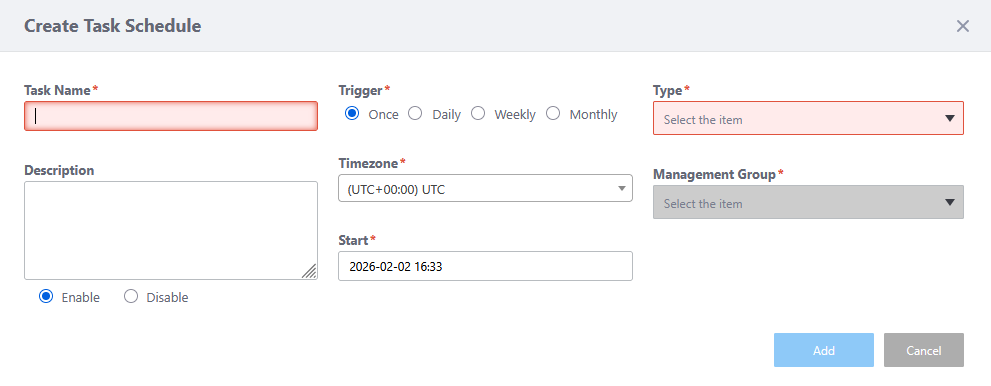Select the Daily trigger option
Image resolution: width=991 pixels, height=386 pixels.
(x=415, y=114)
